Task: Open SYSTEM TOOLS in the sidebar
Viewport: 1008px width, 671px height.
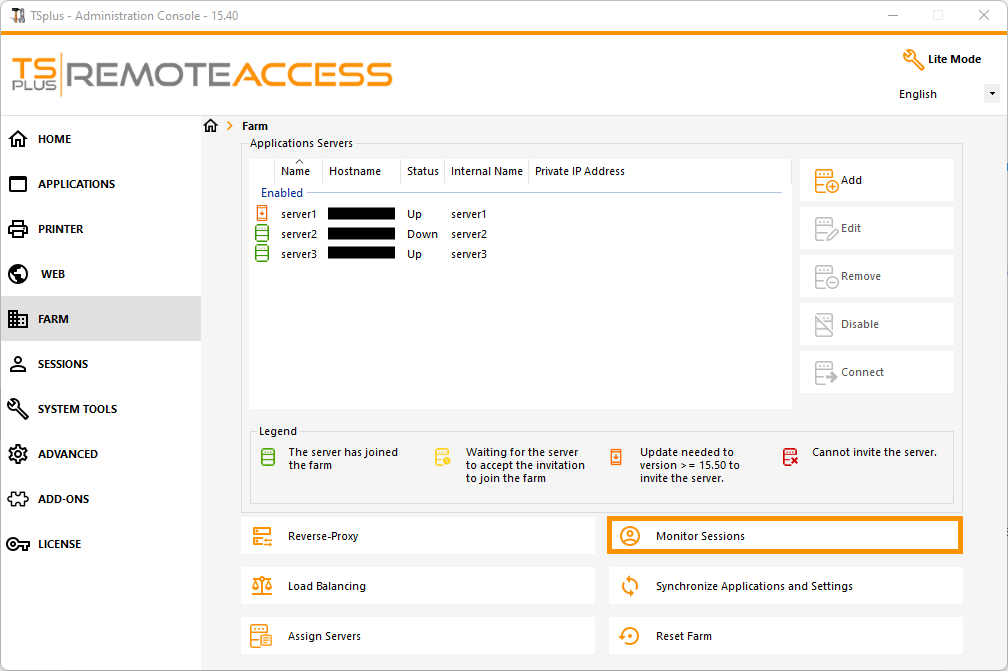Action: 101,409
